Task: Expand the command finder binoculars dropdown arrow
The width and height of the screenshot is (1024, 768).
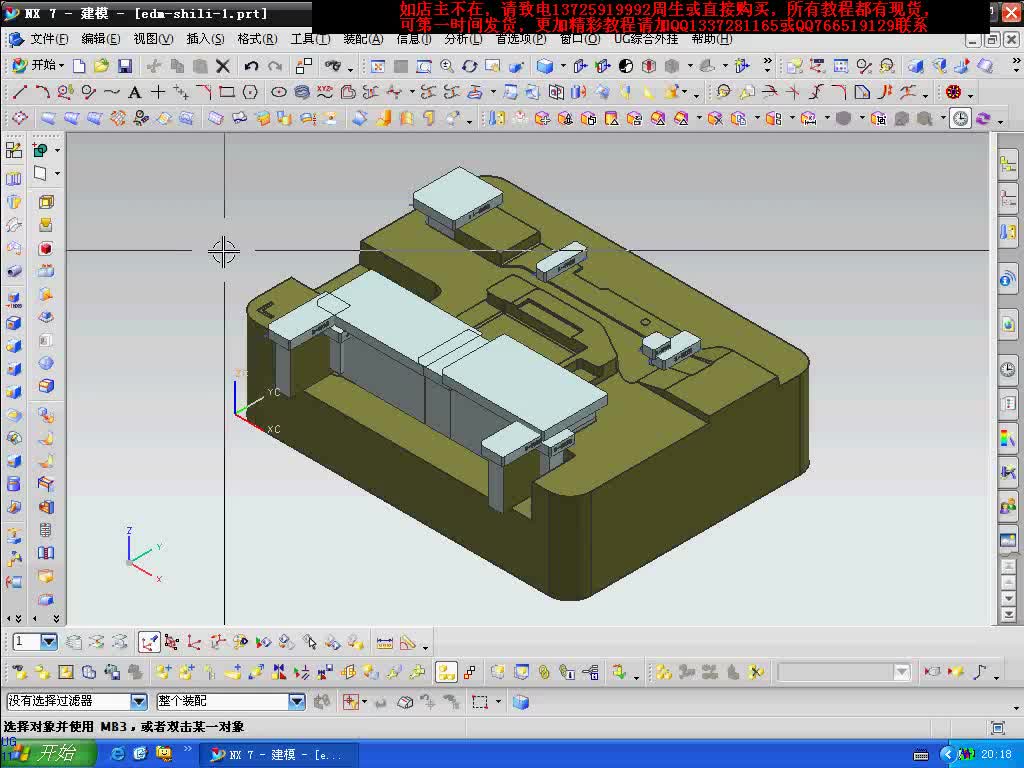Action: click(350, 68)
